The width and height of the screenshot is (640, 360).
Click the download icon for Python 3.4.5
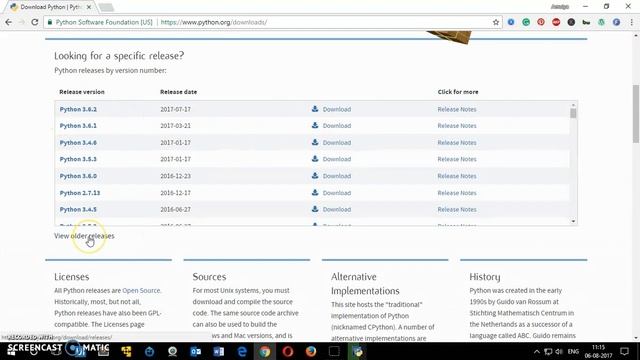315,209
